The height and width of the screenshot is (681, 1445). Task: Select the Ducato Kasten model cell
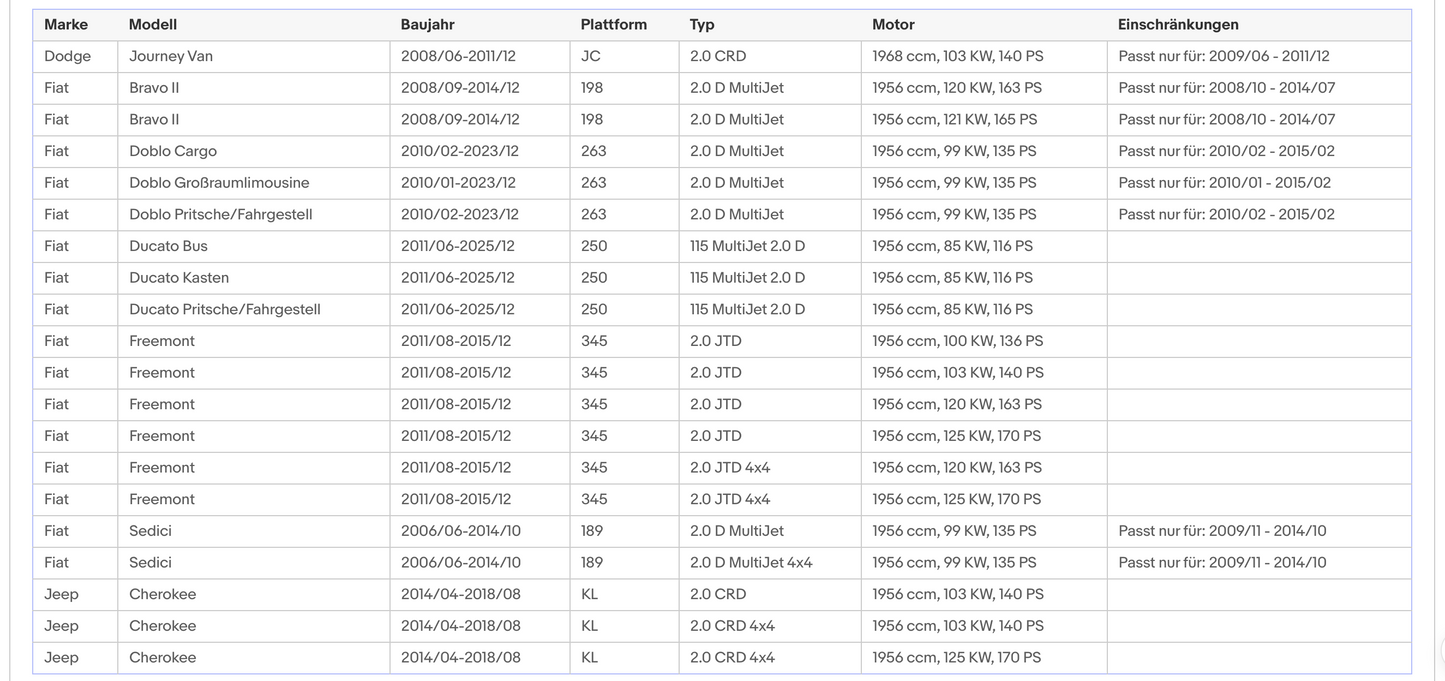(x=254, y=278)
